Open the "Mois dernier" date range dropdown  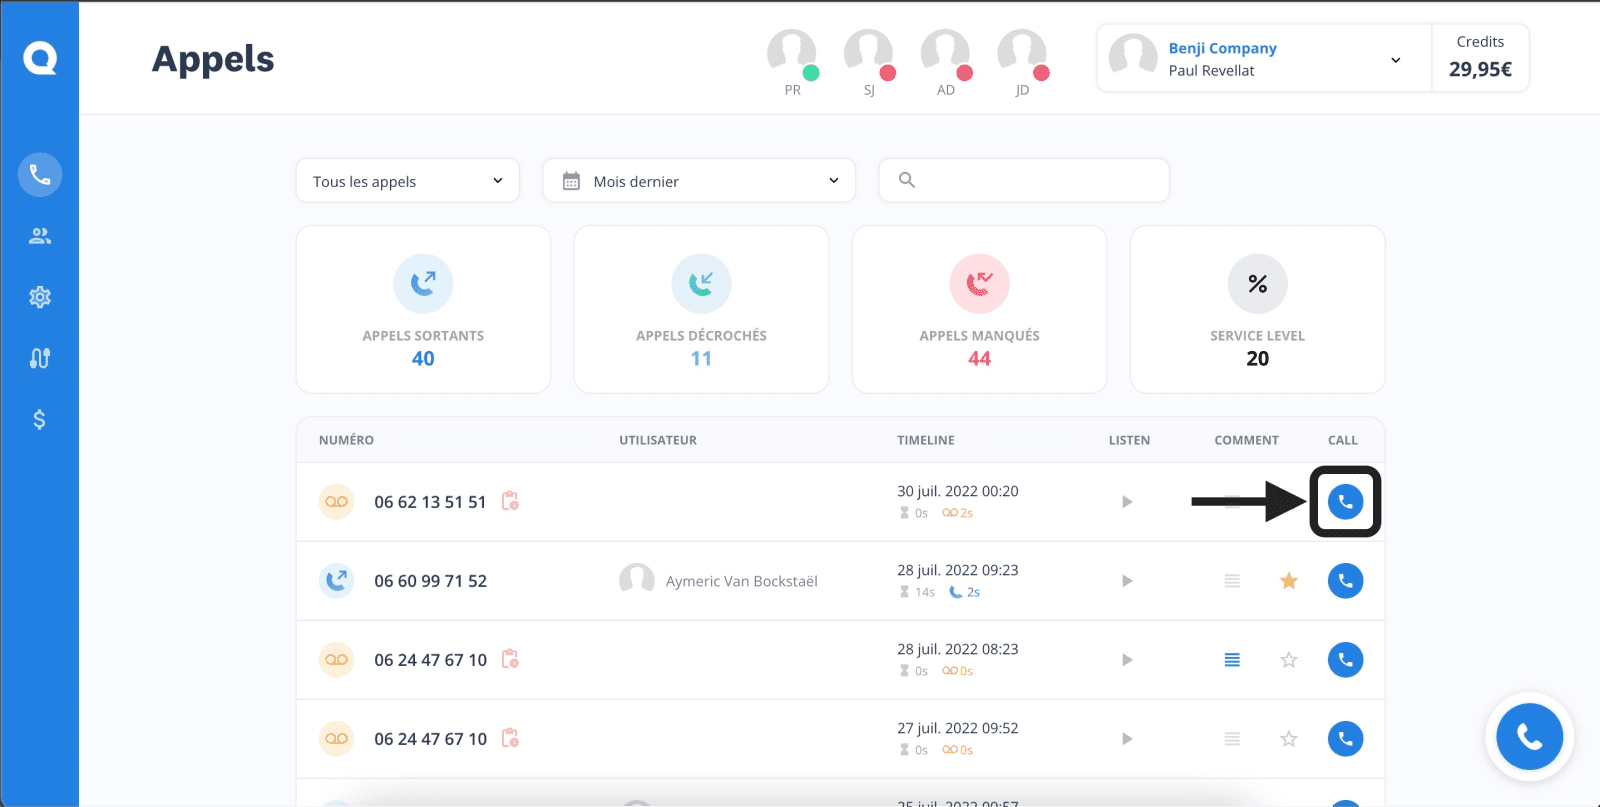tap(699, 181)
